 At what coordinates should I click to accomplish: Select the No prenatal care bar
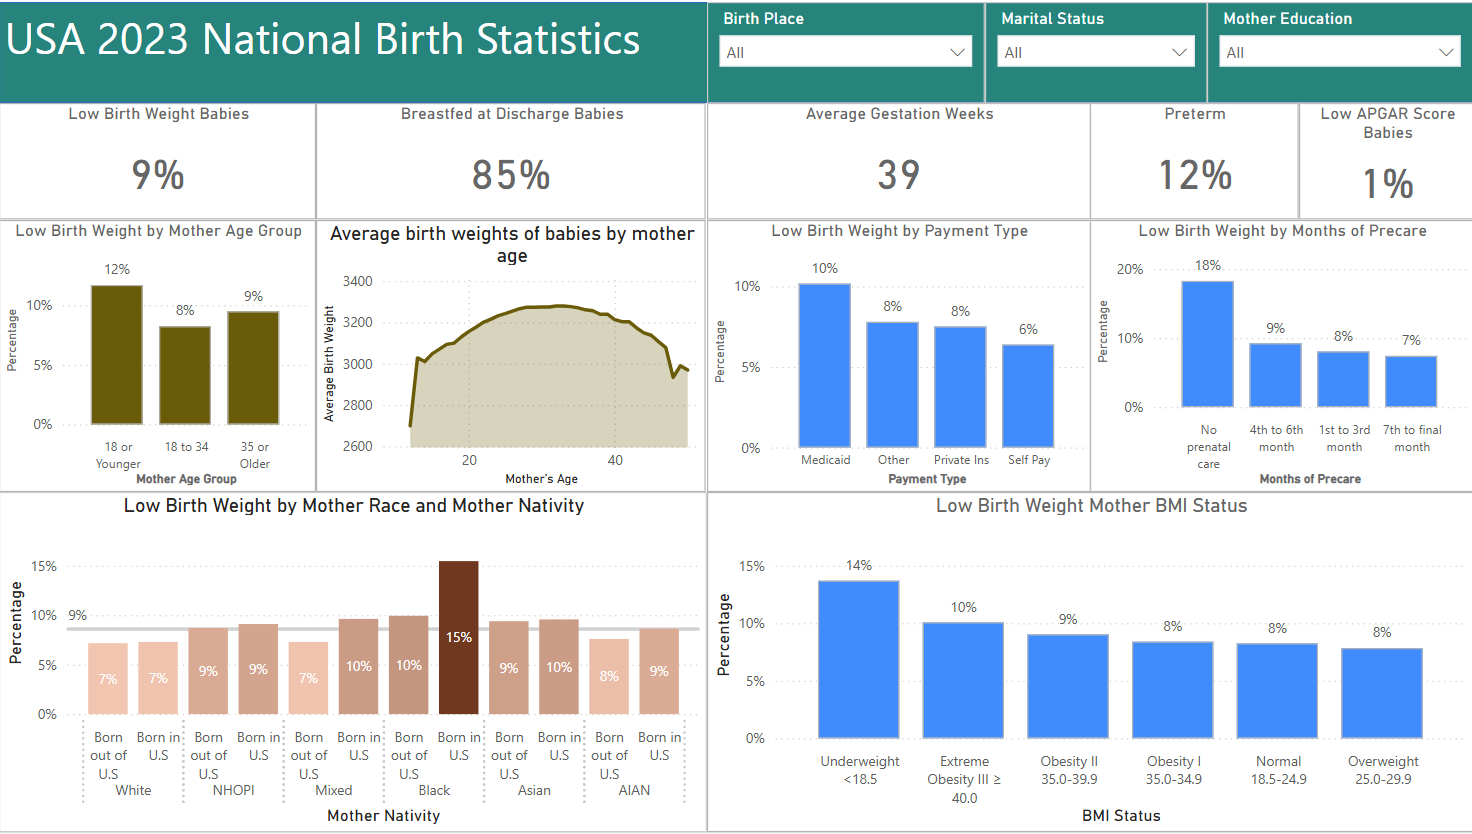coord(1208,344)
